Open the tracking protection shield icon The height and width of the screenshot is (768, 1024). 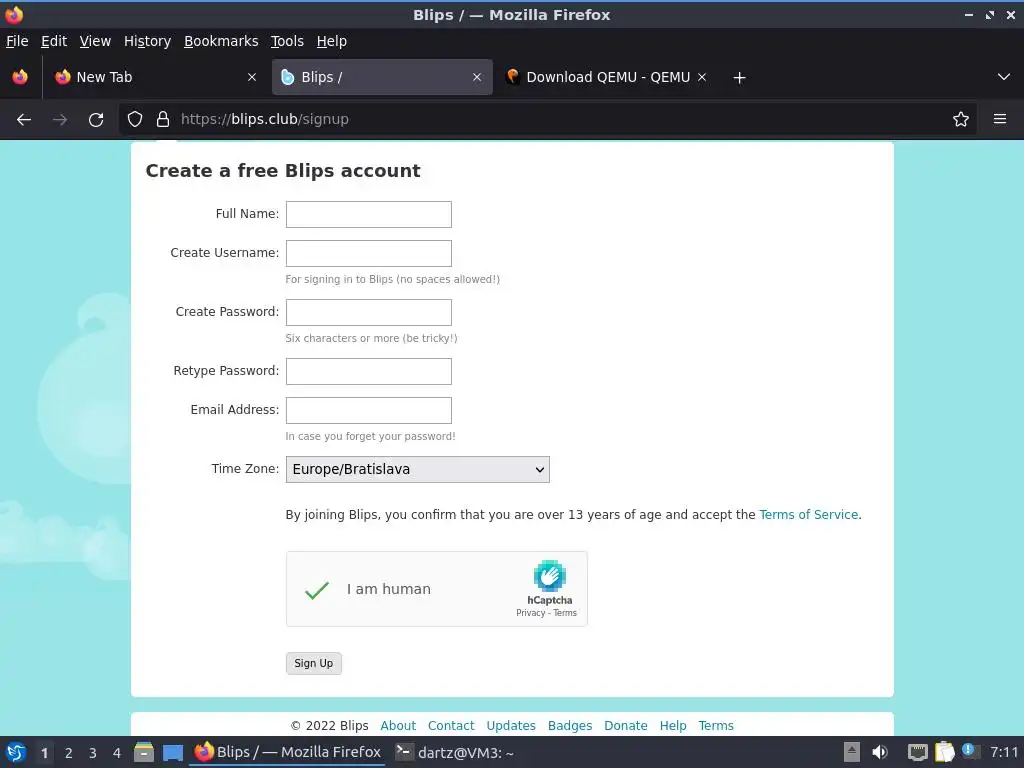135,119
